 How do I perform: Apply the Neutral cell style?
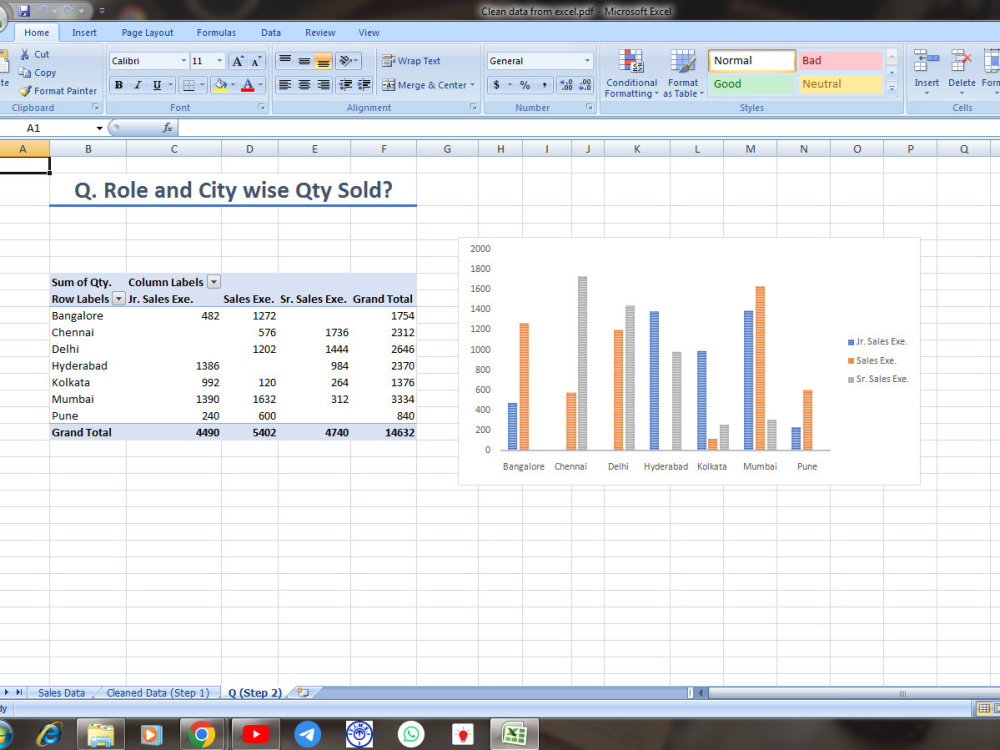[841, 84]
